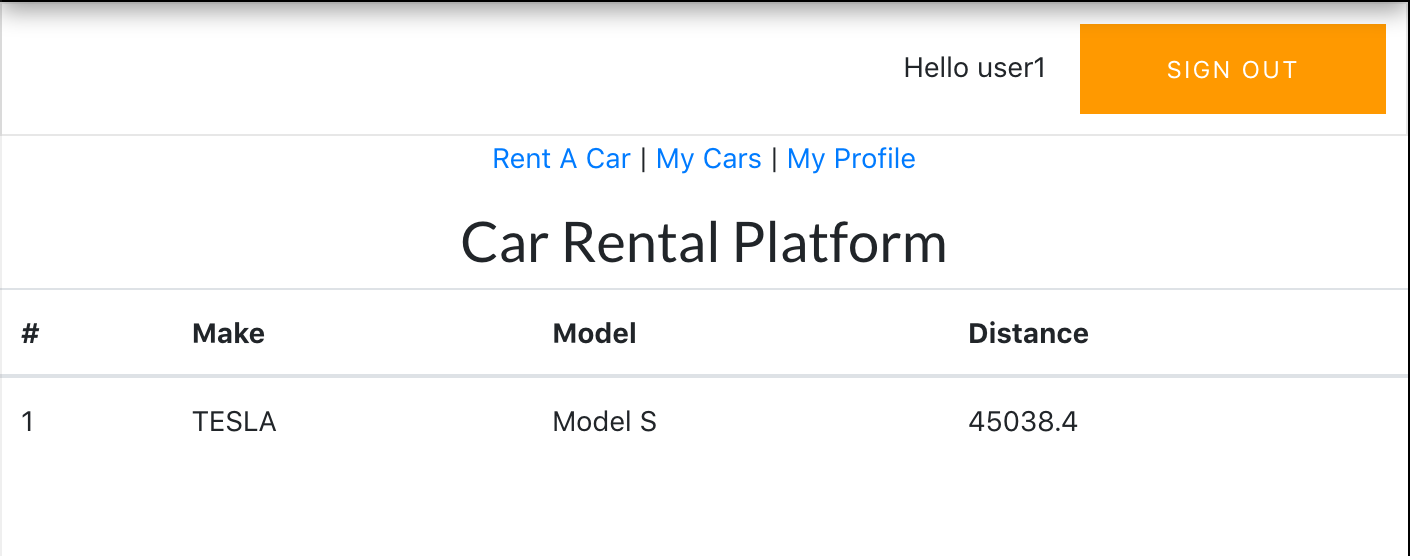
Task: Open the Rent A Car link
Action: click(x=561, y=159)
